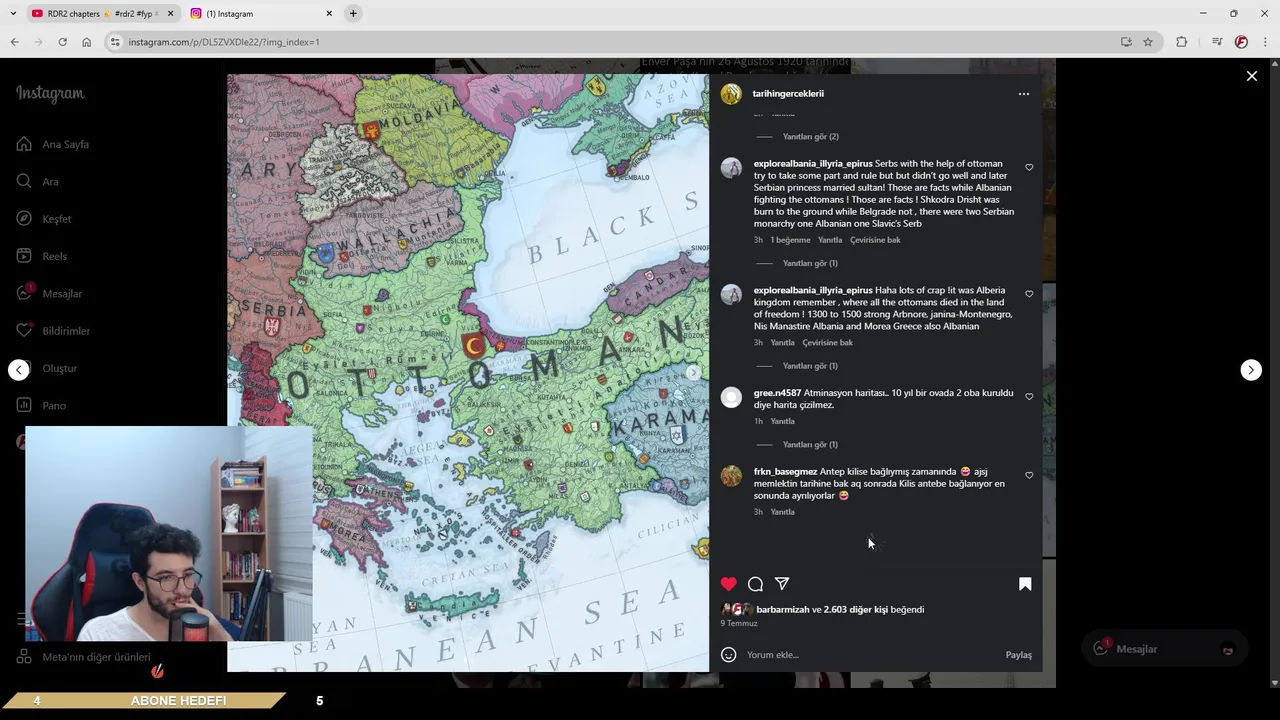
Task: Open tab search dropdown arrow
Action: pos(12,14)
